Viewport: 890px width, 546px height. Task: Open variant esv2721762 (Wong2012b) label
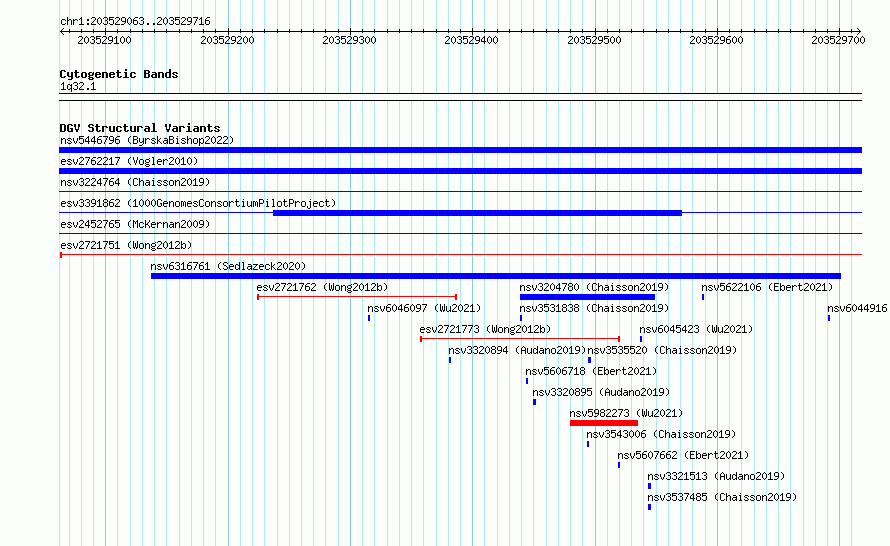pyautogui.click(x=322, y=287)
